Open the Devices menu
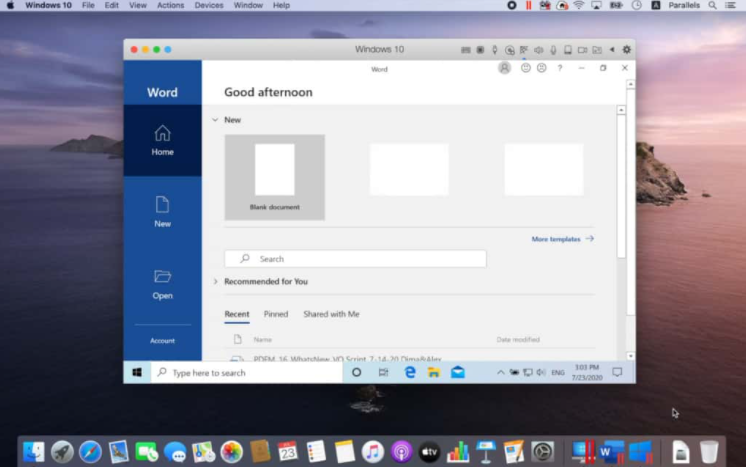The height and width of the screenshot is (467, 746). pyautogui.click(x=209, y=5)
